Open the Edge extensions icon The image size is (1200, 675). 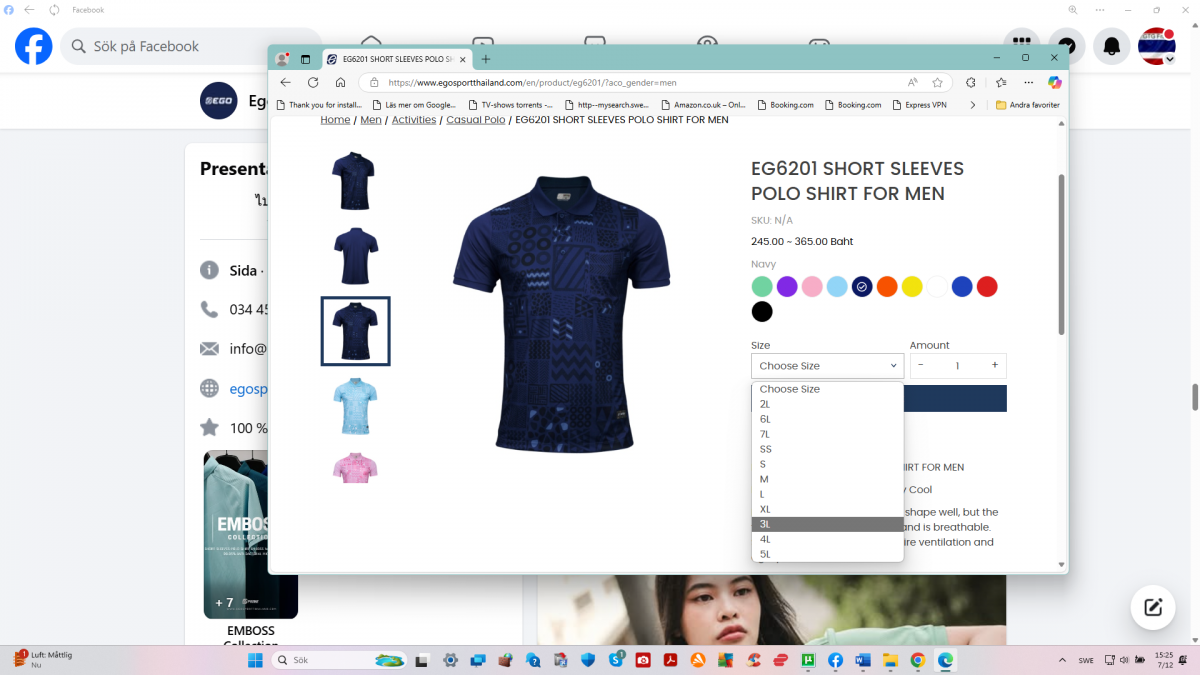pos(970,83)
